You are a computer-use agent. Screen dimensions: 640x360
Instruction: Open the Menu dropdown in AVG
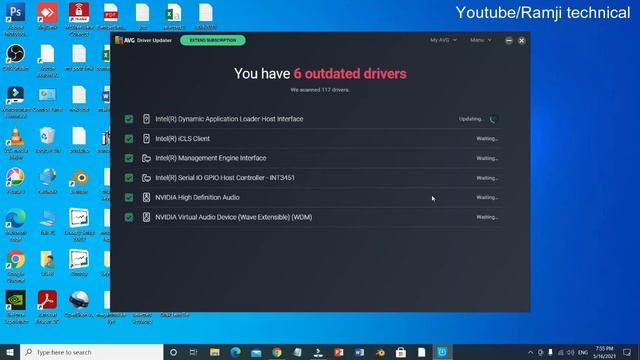point(480,40)
